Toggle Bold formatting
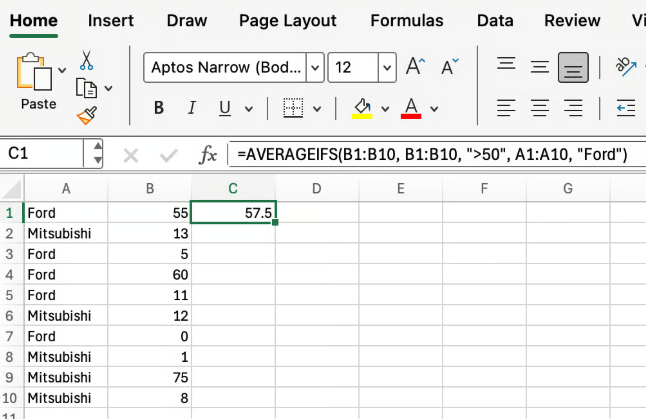This screenshot has height=419, width=646. point(159,108)
